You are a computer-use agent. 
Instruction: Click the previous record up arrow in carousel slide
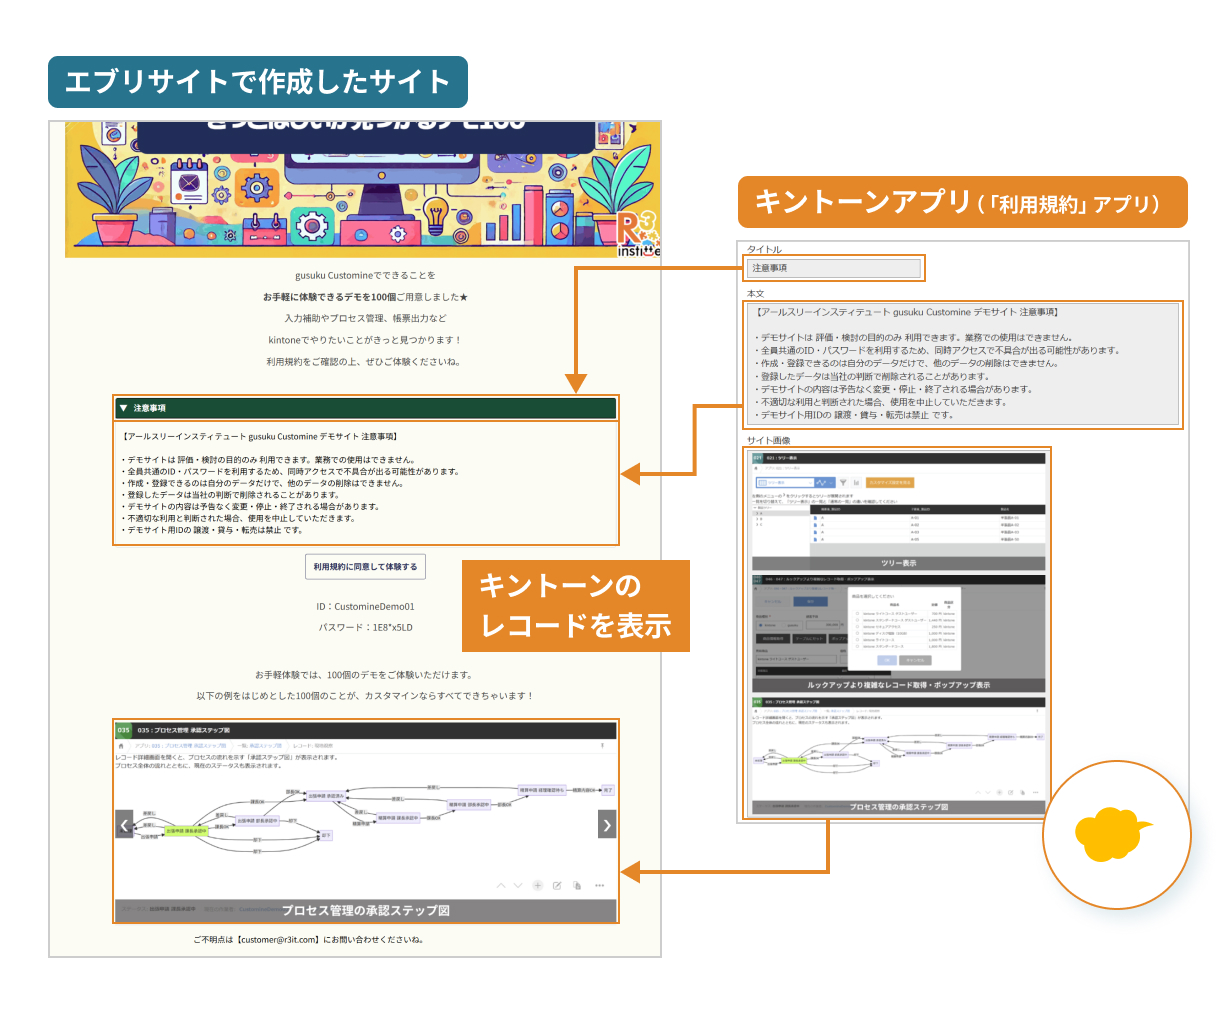501,885
